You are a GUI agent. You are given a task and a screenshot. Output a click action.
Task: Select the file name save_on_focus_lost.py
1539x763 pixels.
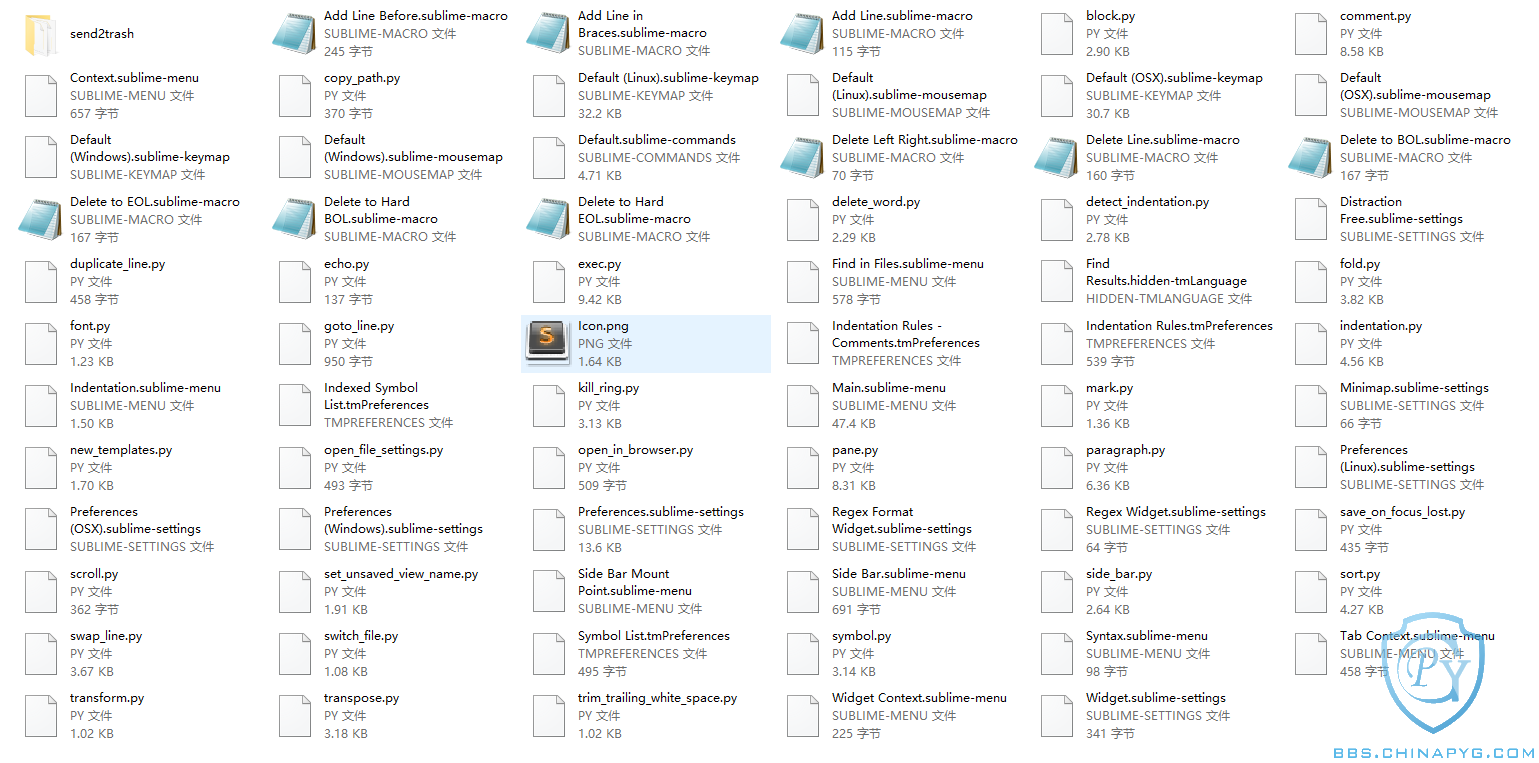(x=1402, y=512)
